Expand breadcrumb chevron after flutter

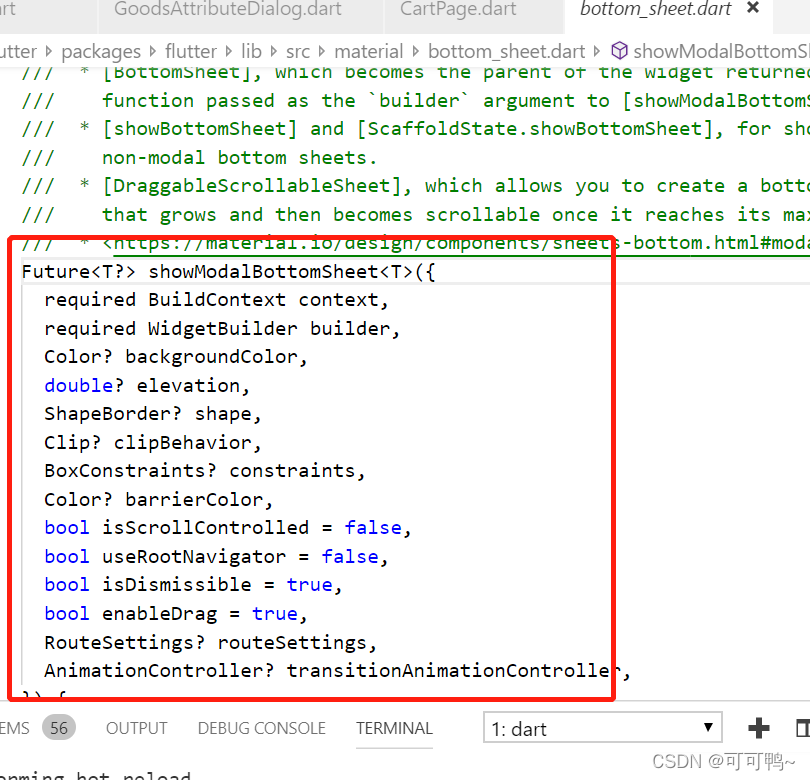(228, 51)
